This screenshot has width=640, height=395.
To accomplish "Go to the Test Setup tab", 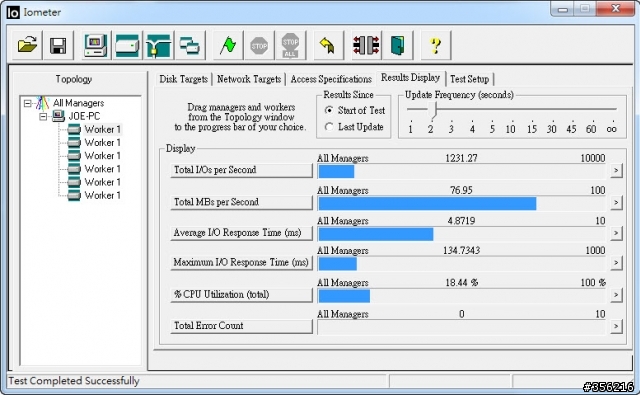I will pos(469,79).
